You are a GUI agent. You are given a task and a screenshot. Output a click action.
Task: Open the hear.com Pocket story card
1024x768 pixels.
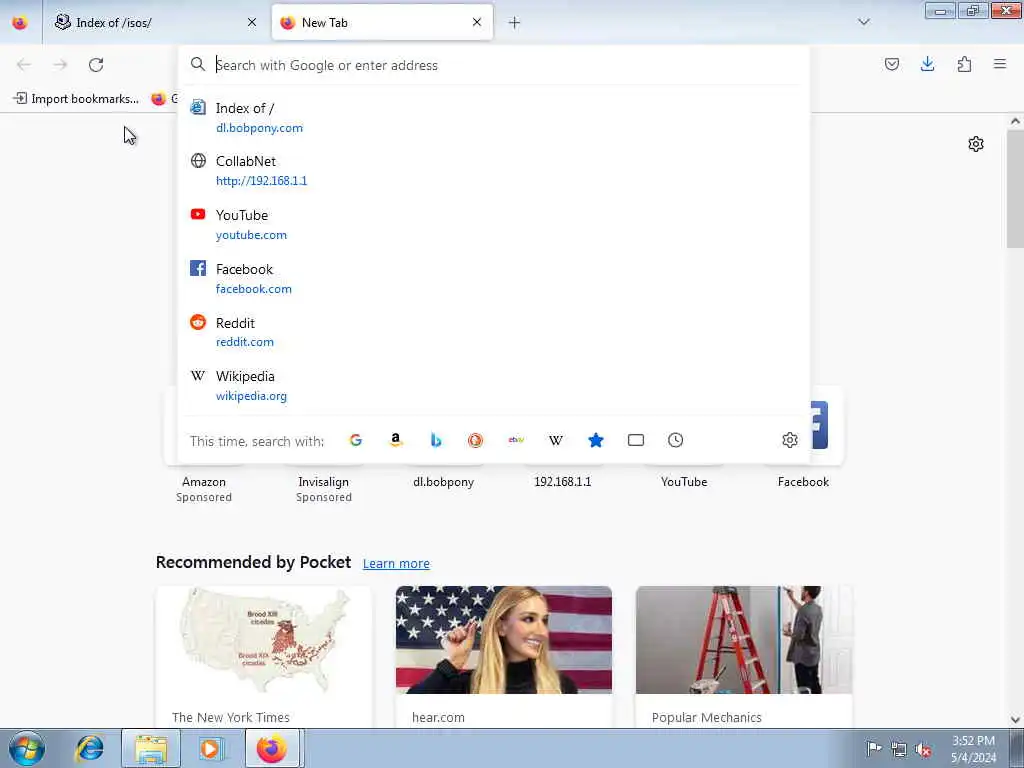point(504,656)
